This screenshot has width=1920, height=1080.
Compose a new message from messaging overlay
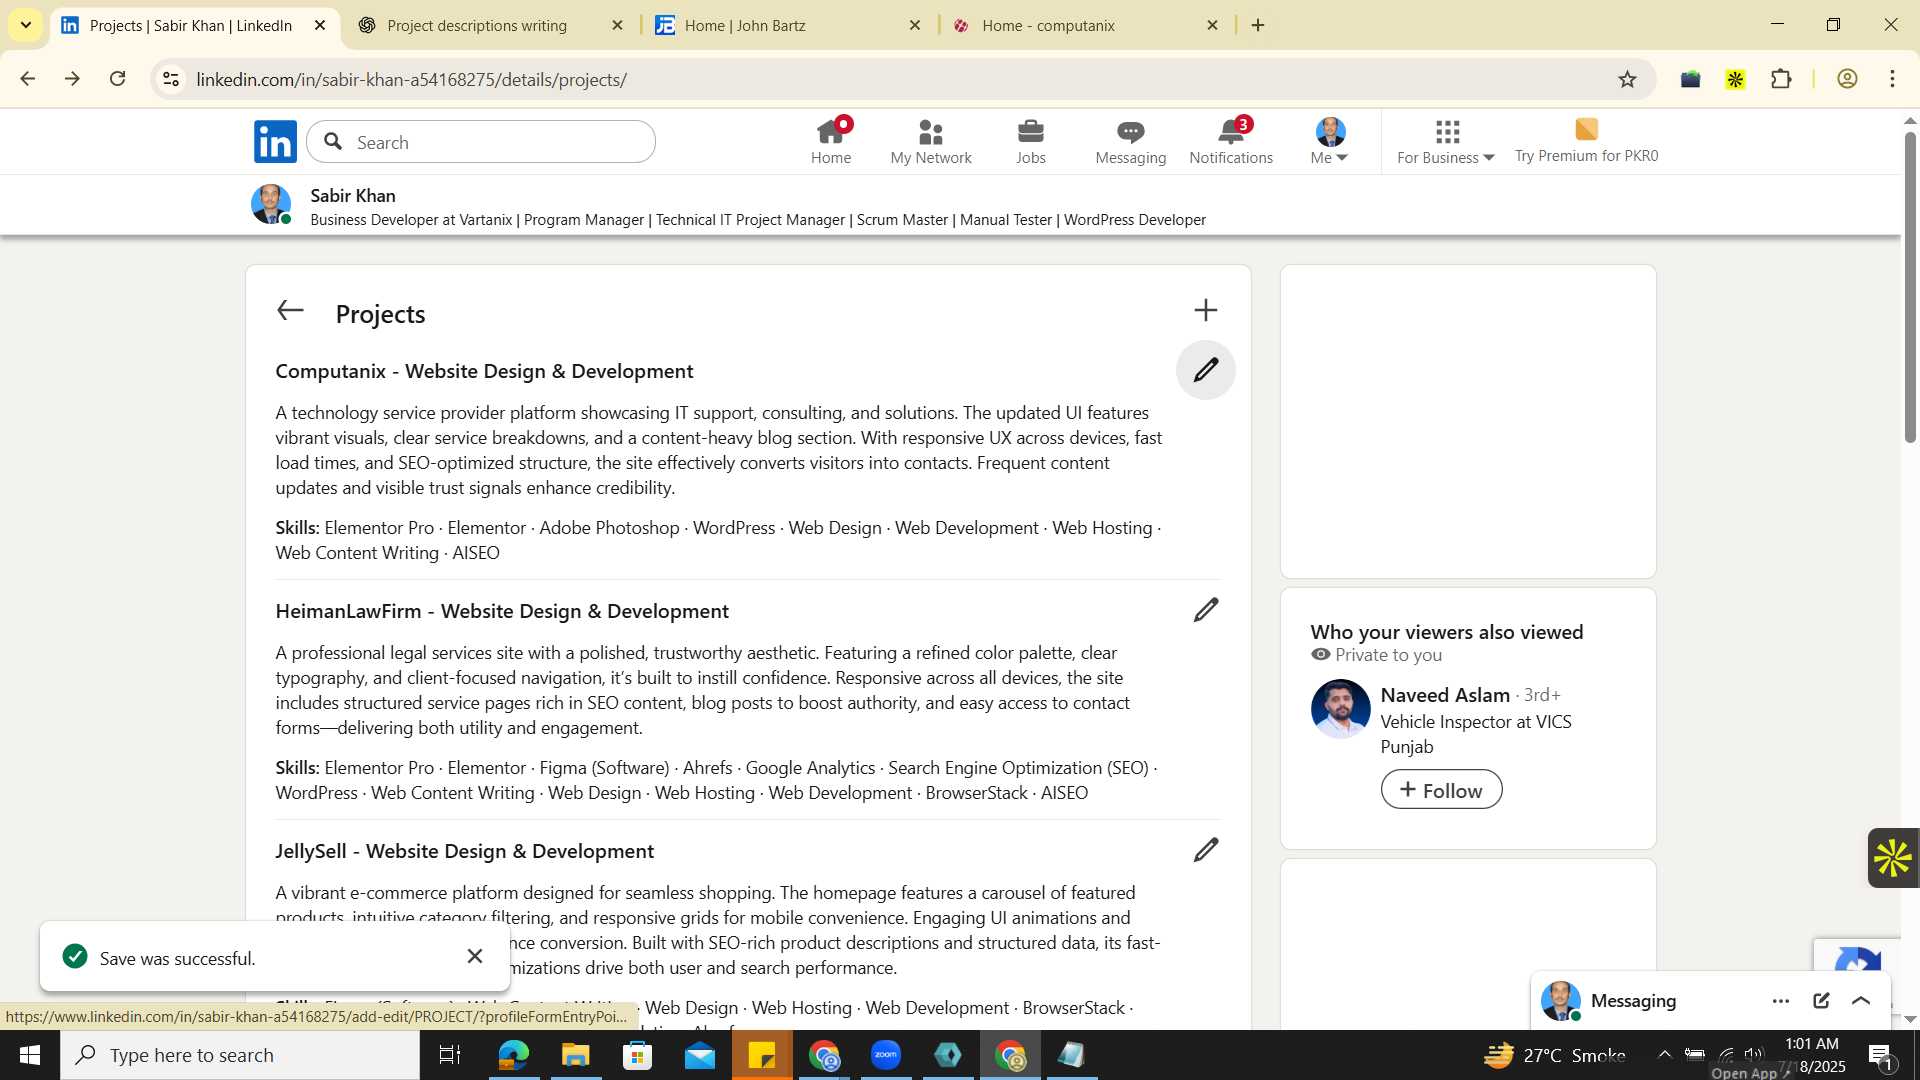pos(1821,1001)
